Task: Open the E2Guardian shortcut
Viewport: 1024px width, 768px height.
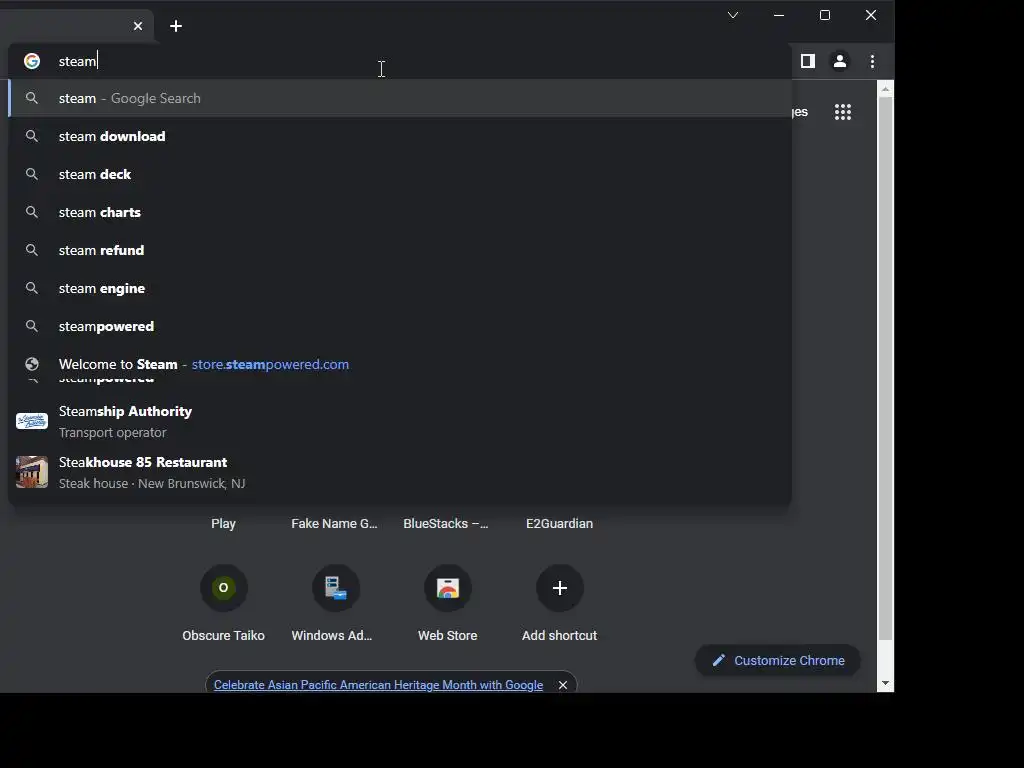Action: click(560, 524)
